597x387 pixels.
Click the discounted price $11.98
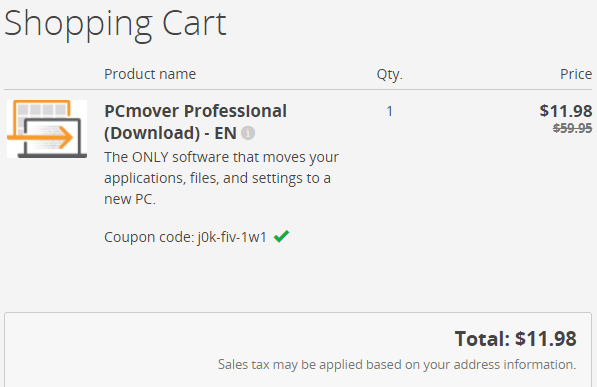[x=565, y=111]
